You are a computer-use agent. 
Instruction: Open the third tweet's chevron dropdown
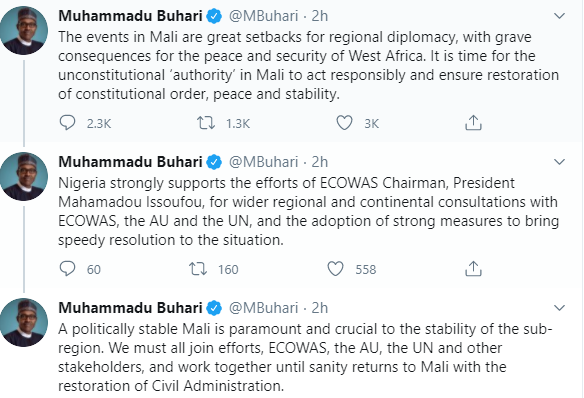(559, 308)
